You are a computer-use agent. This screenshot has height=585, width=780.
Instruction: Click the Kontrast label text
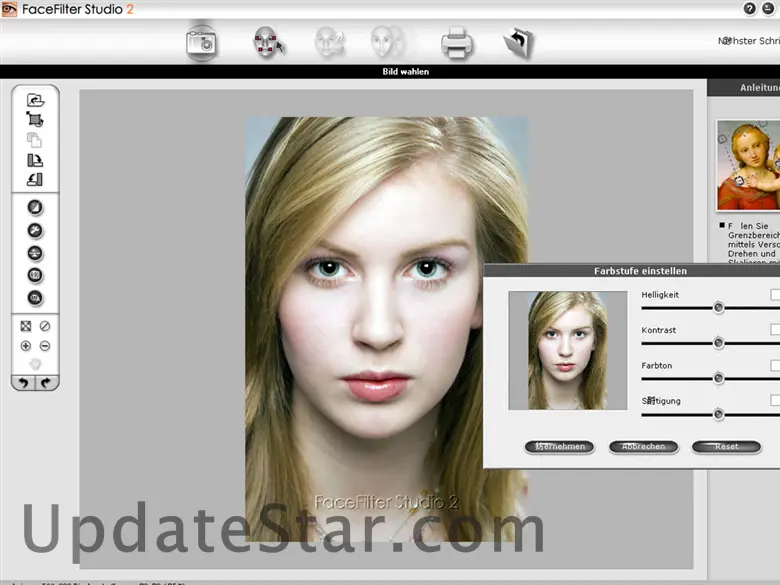659,330
